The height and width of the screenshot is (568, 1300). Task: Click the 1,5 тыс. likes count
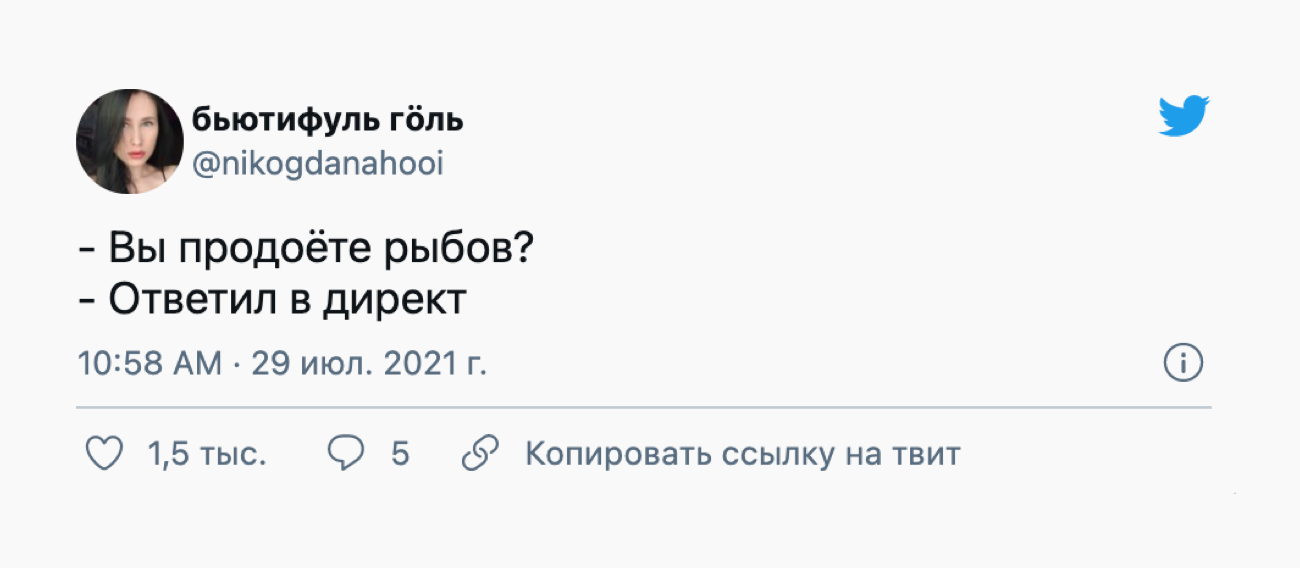pos(207,455)
